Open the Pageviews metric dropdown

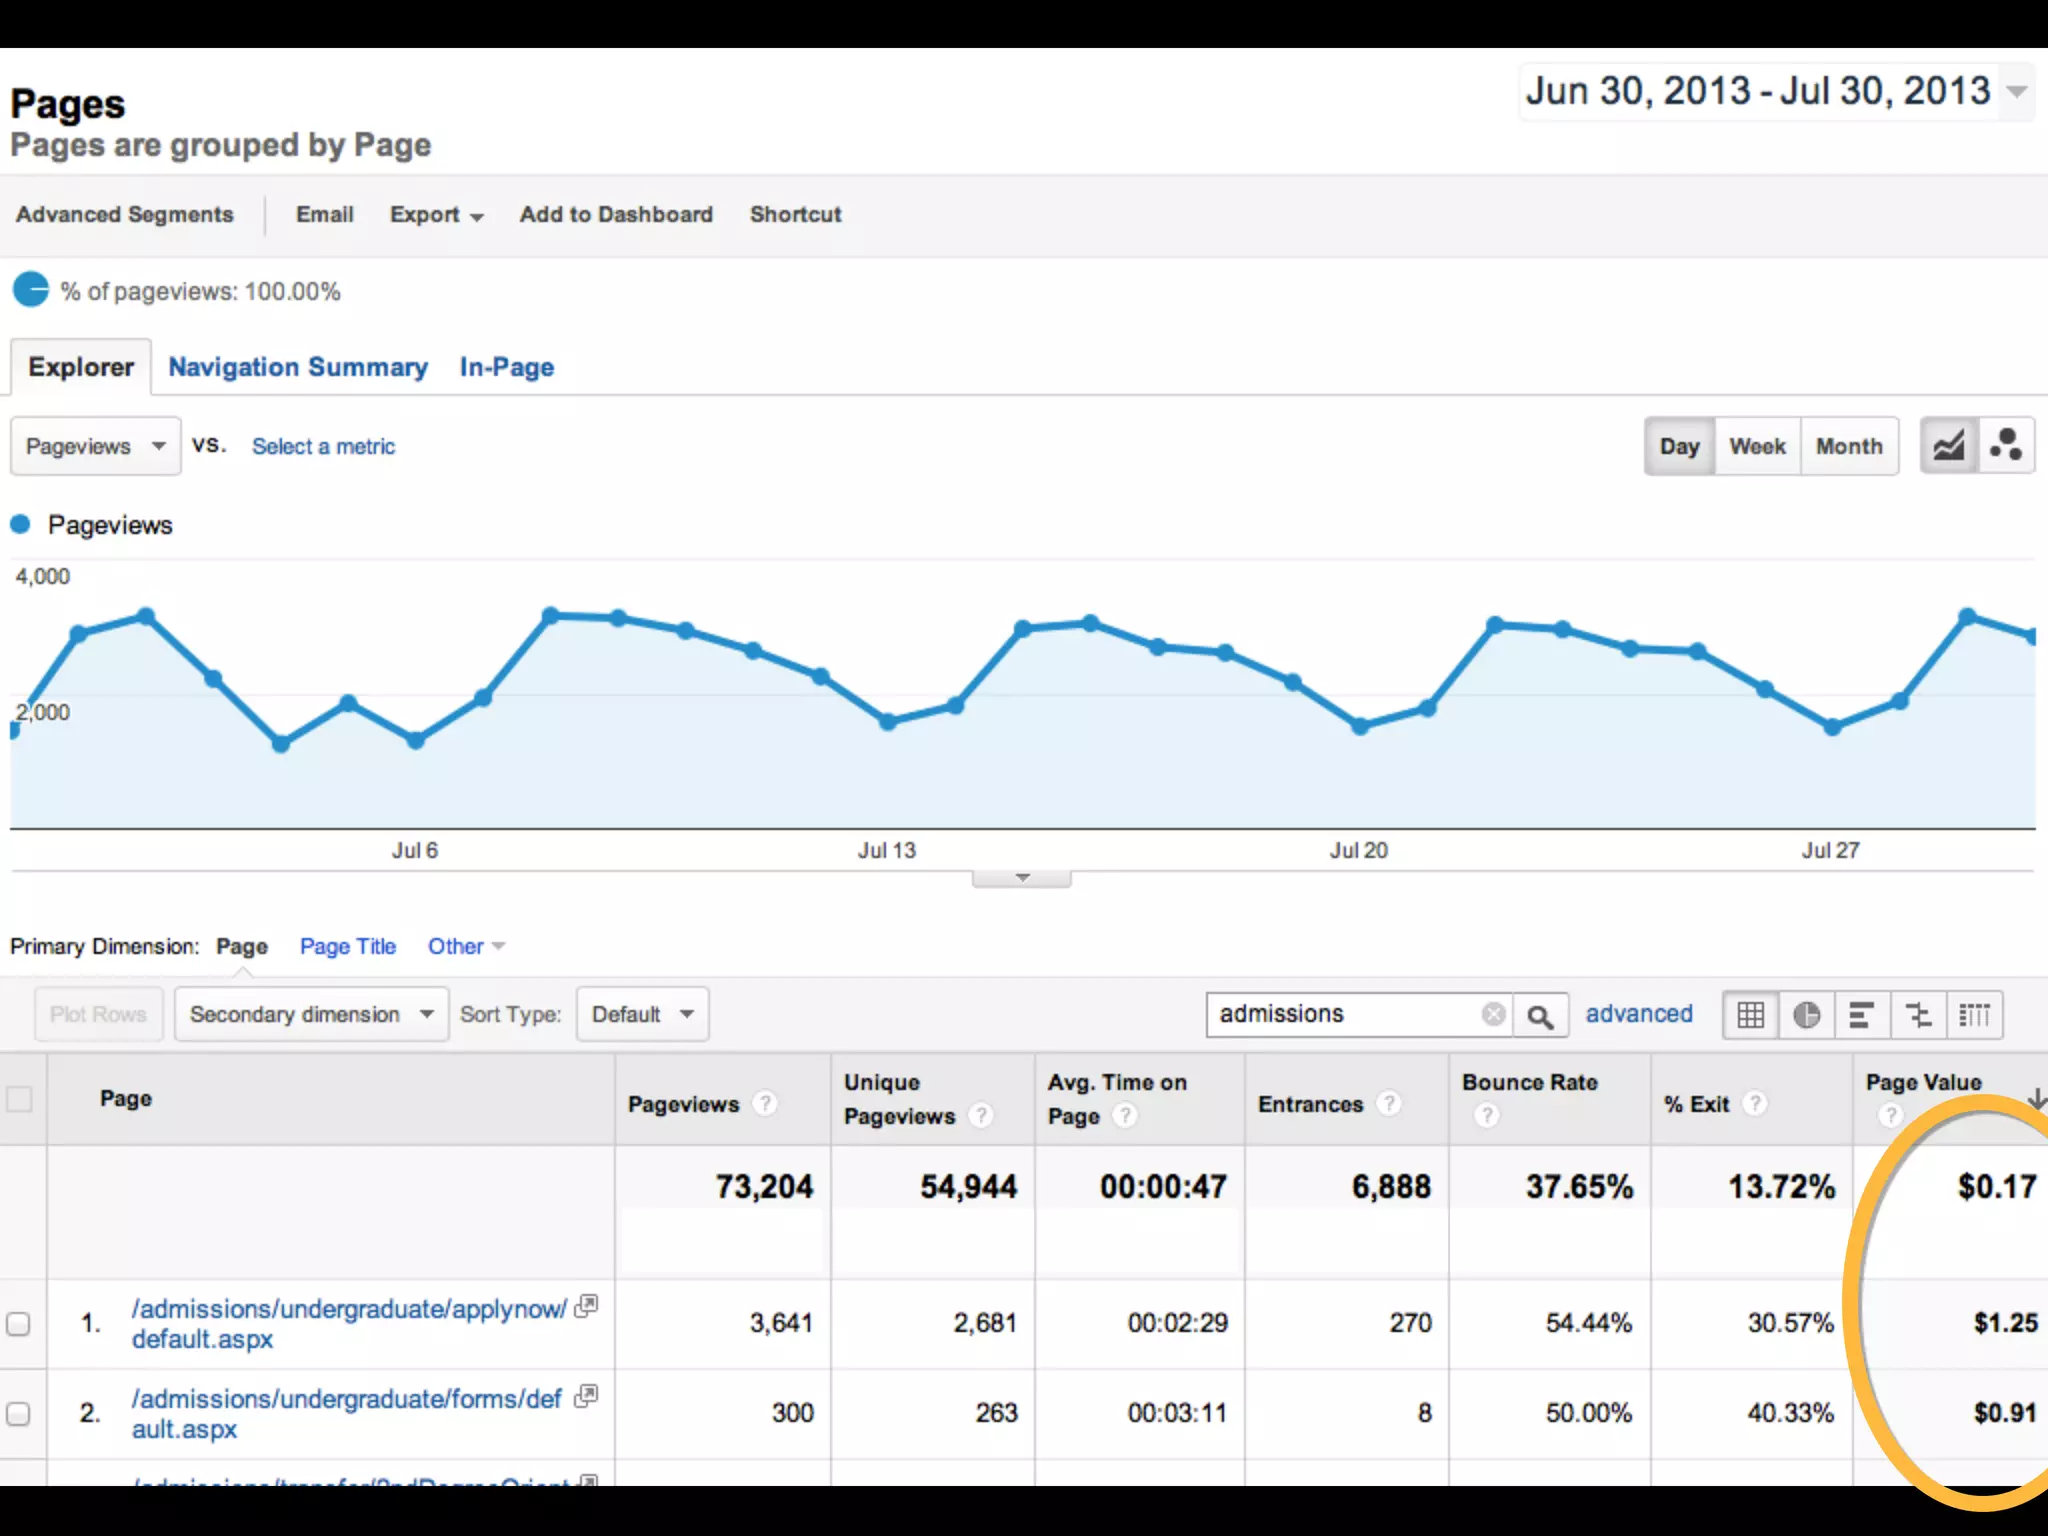pos(96,446)
